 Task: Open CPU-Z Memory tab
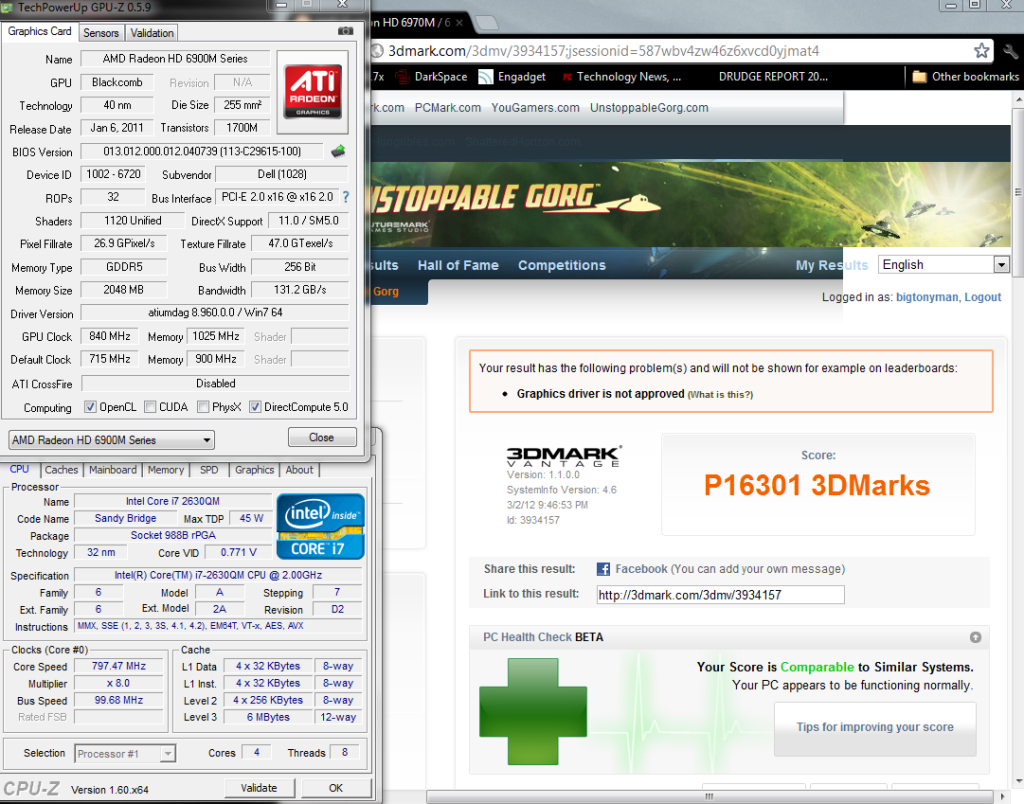(166, 470)
